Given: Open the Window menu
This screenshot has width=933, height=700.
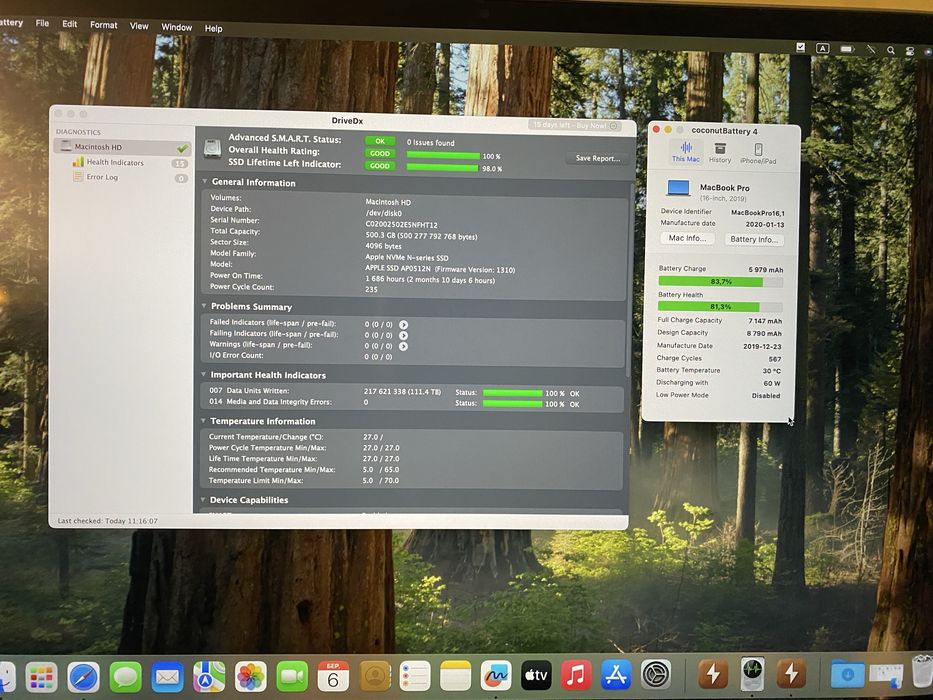Looking at the screenshot, I should tap(177, 27).
